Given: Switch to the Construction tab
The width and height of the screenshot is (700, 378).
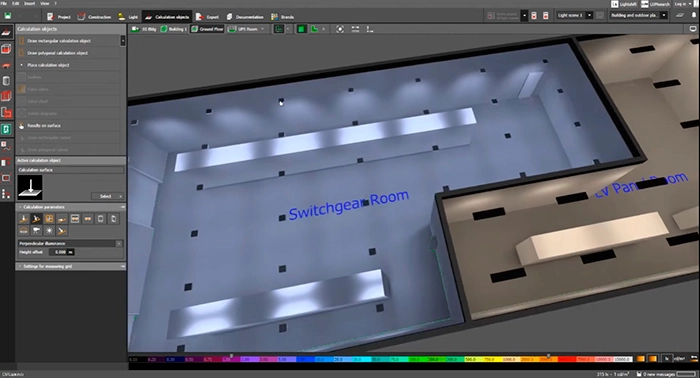Looking at the screenshot, I should click(94, 17).
